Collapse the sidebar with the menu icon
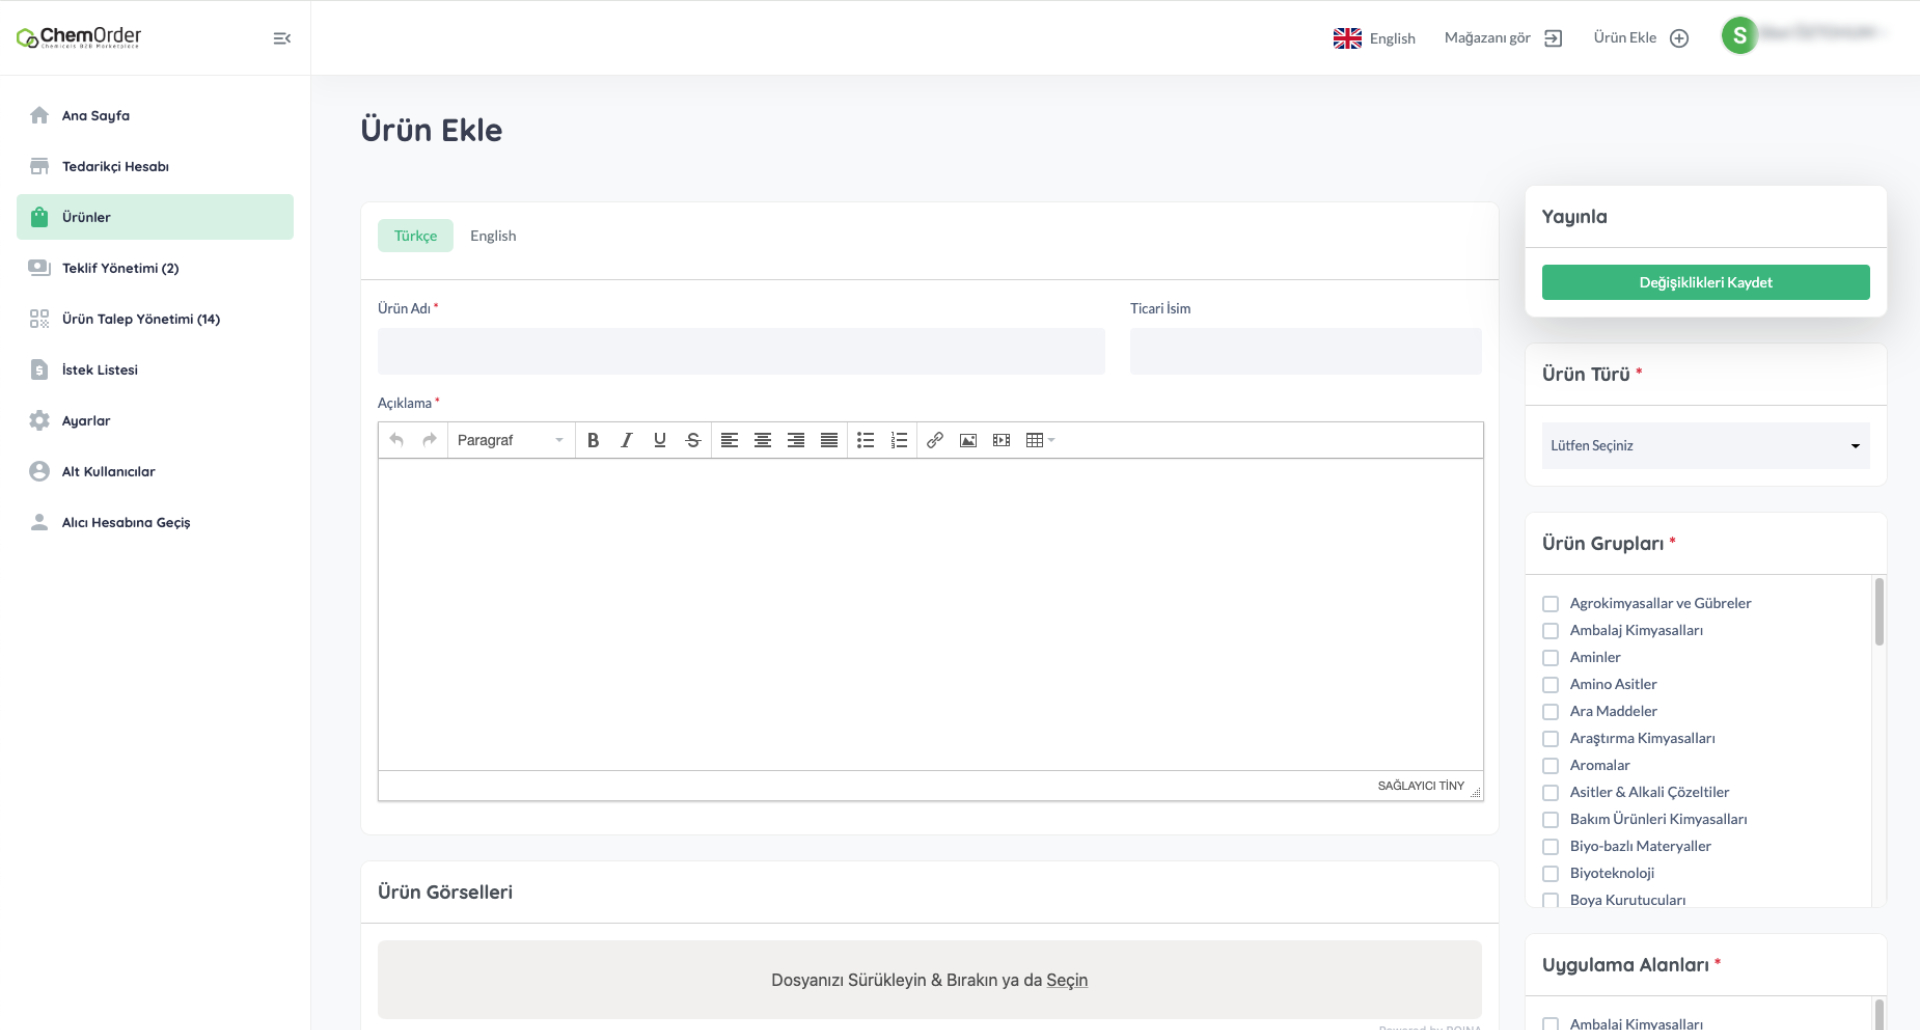 (282, 38)
